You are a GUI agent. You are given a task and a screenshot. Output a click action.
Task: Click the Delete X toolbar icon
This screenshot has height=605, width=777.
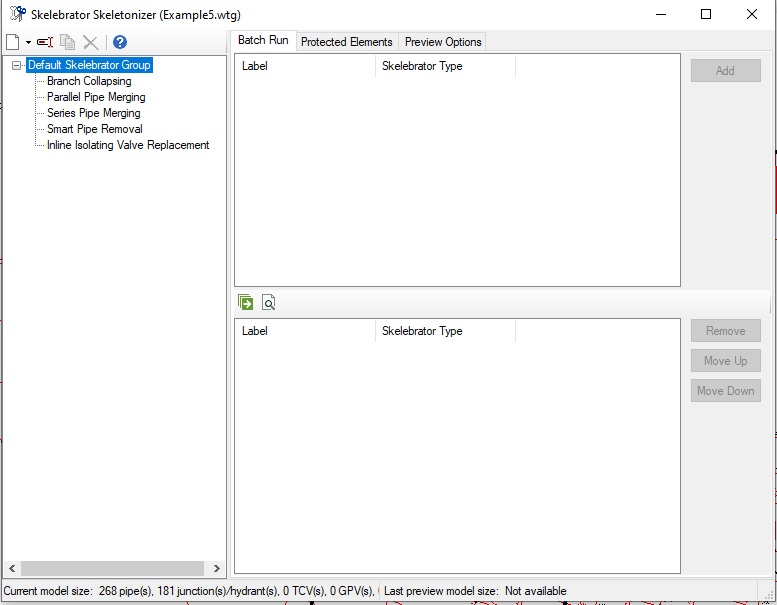[91, 43]
